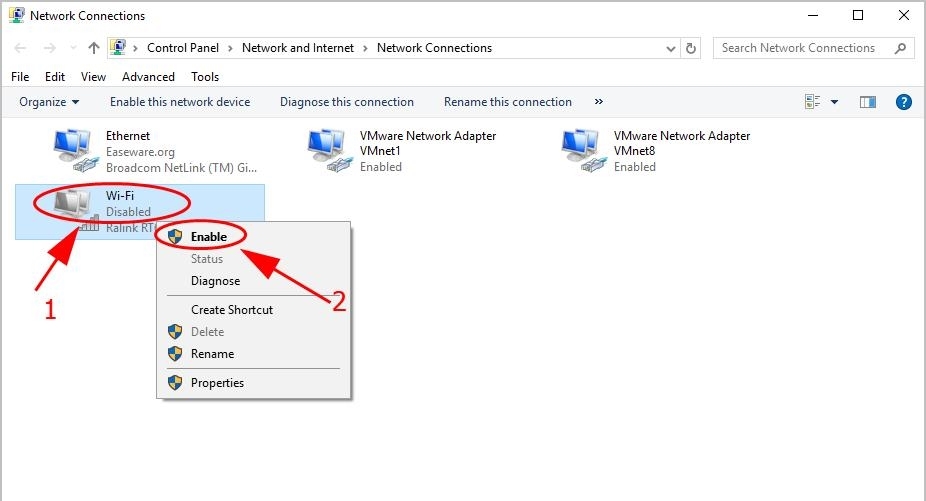Select the Ethernet adapter icon
This screenshot has width=926, height=501.
point(75,151)
